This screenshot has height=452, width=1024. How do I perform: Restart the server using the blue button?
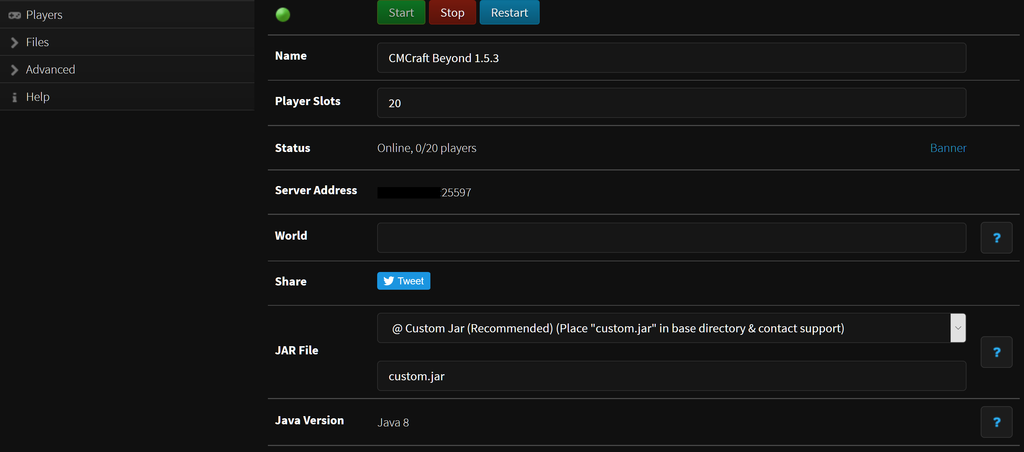(509, 13)
